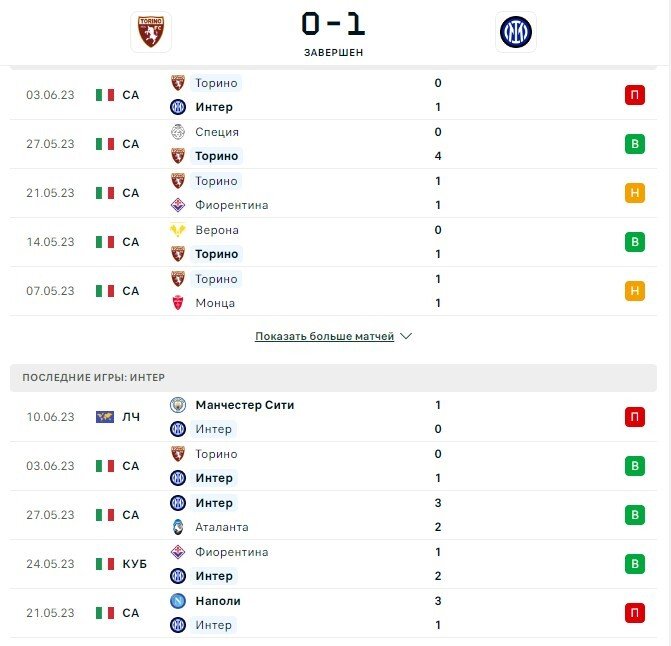
Task: Click the Inter crest in the header
Action: 516,32
